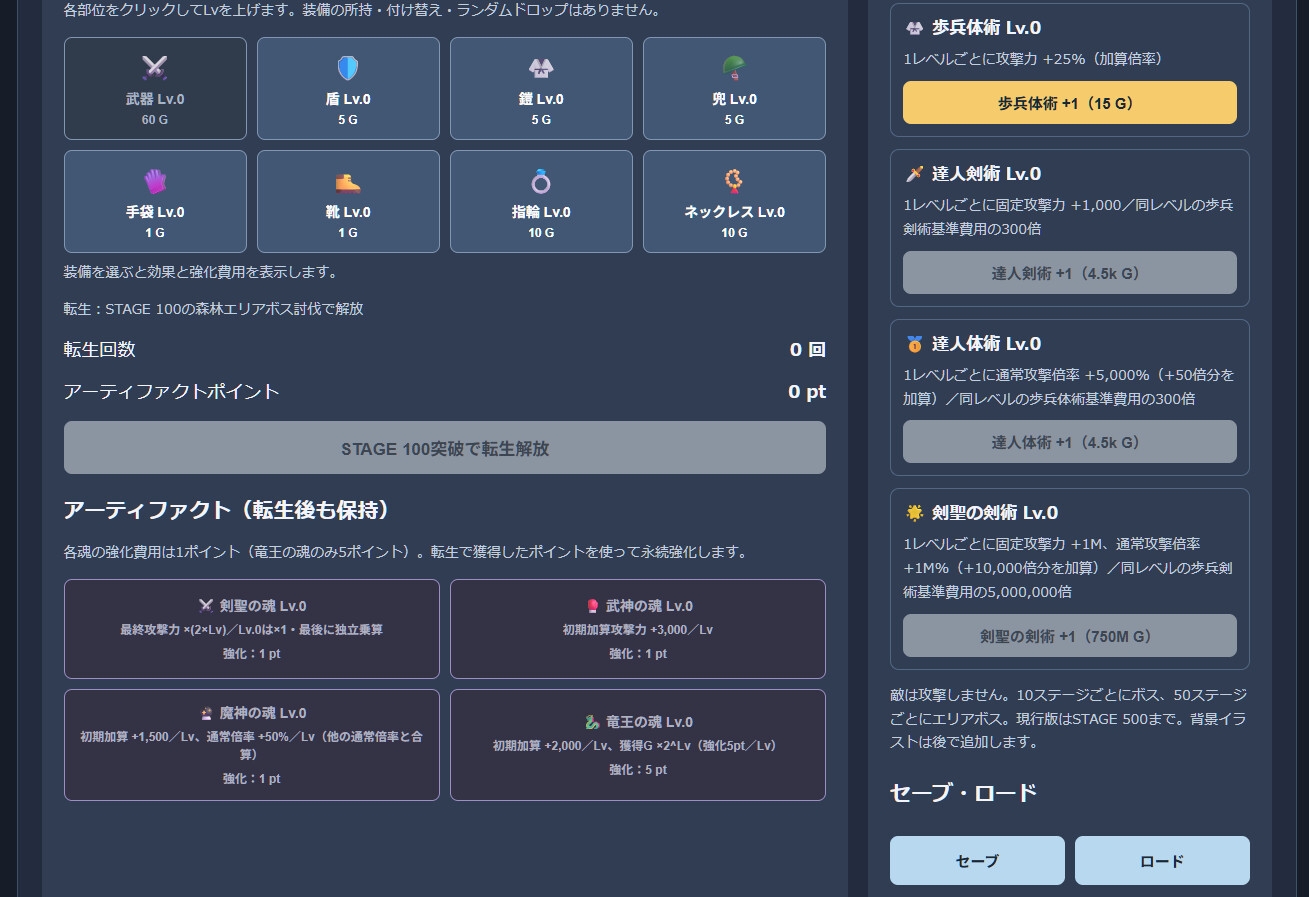Viewport: 1309px width, 897px height.
Task: Click the green helmet icon on 兜 card
Action: (734, 68)
